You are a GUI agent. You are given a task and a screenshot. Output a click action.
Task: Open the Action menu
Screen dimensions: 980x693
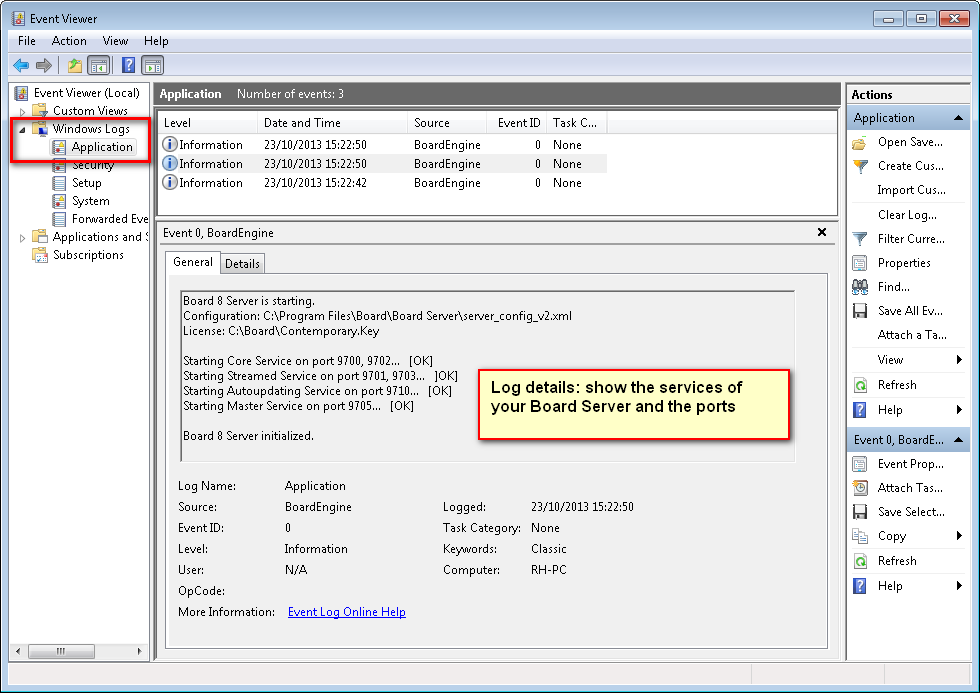[x=69, y=41]
